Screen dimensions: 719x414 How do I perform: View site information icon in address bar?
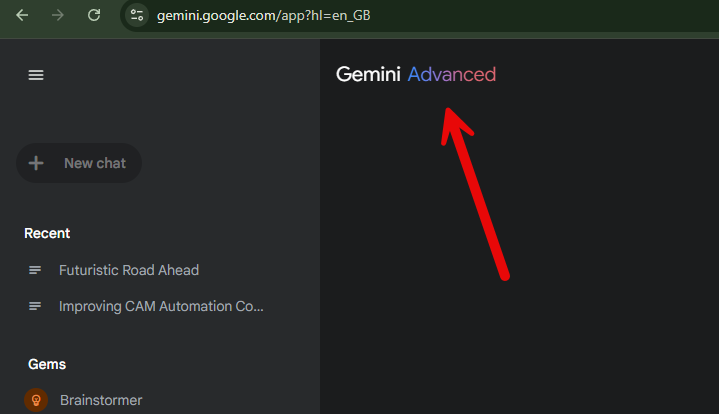[x=137, y=16]
